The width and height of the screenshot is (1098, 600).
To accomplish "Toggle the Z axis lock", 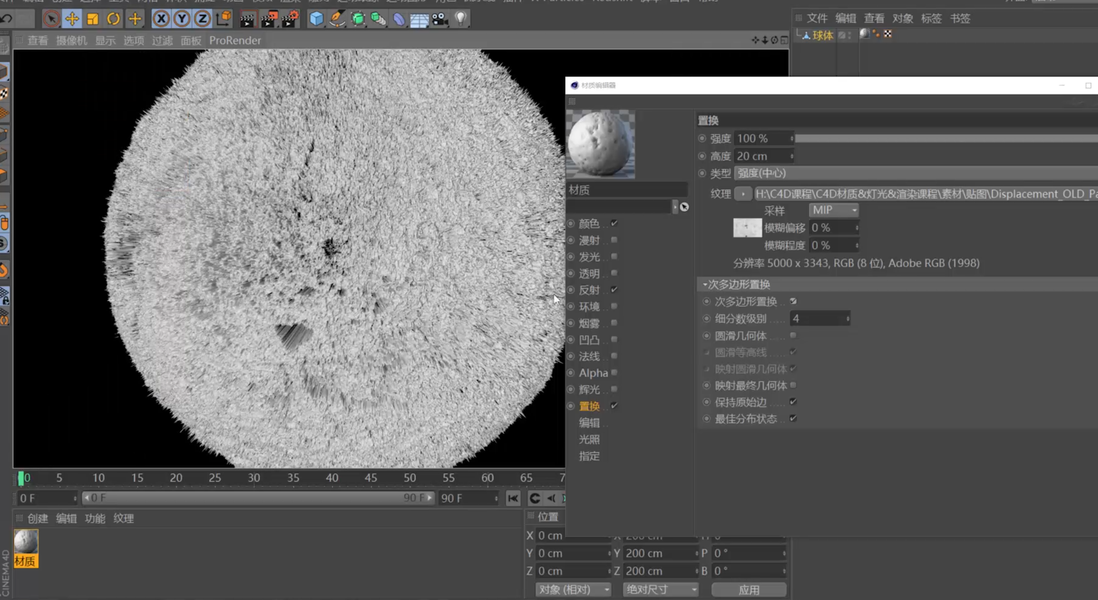I will (x=202, y=19).
